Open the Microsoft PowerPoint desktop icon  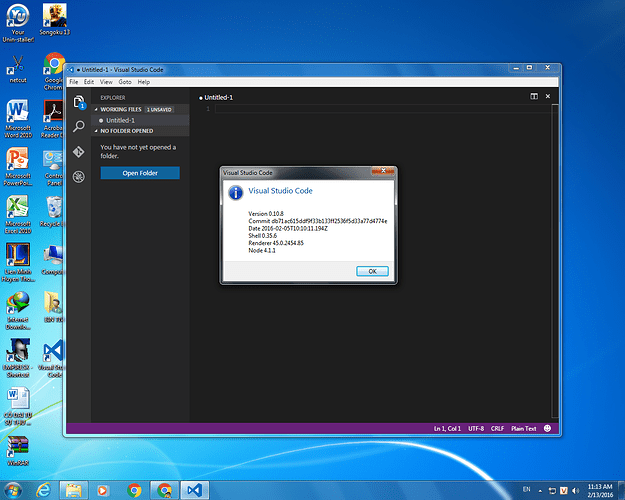(18, 166)
